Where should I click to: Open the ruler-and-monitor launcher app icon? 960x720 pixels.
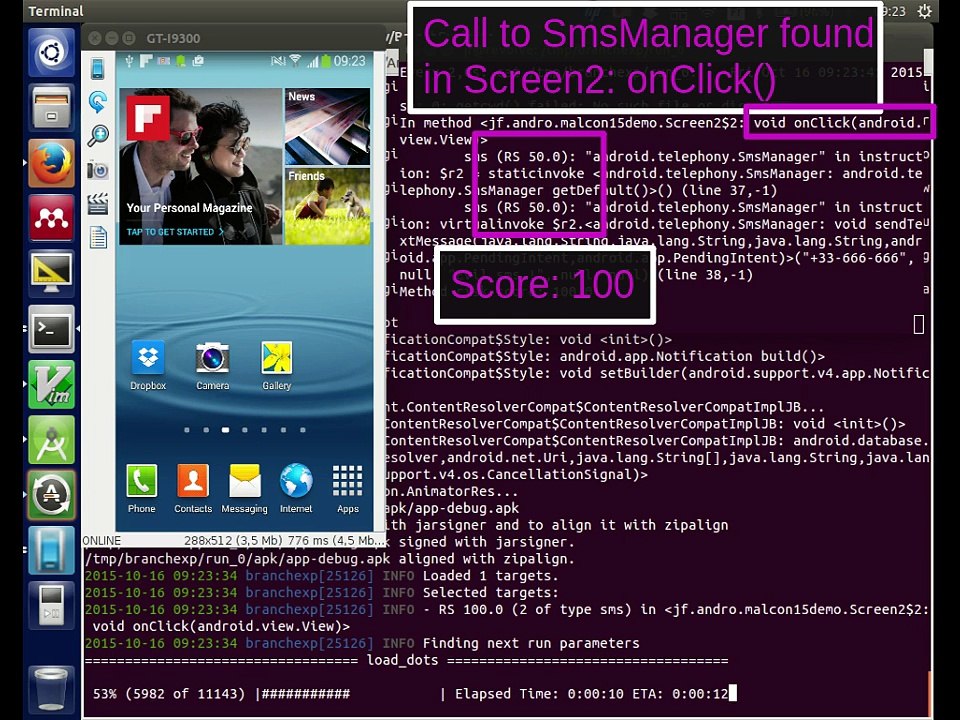coord(51,273)
